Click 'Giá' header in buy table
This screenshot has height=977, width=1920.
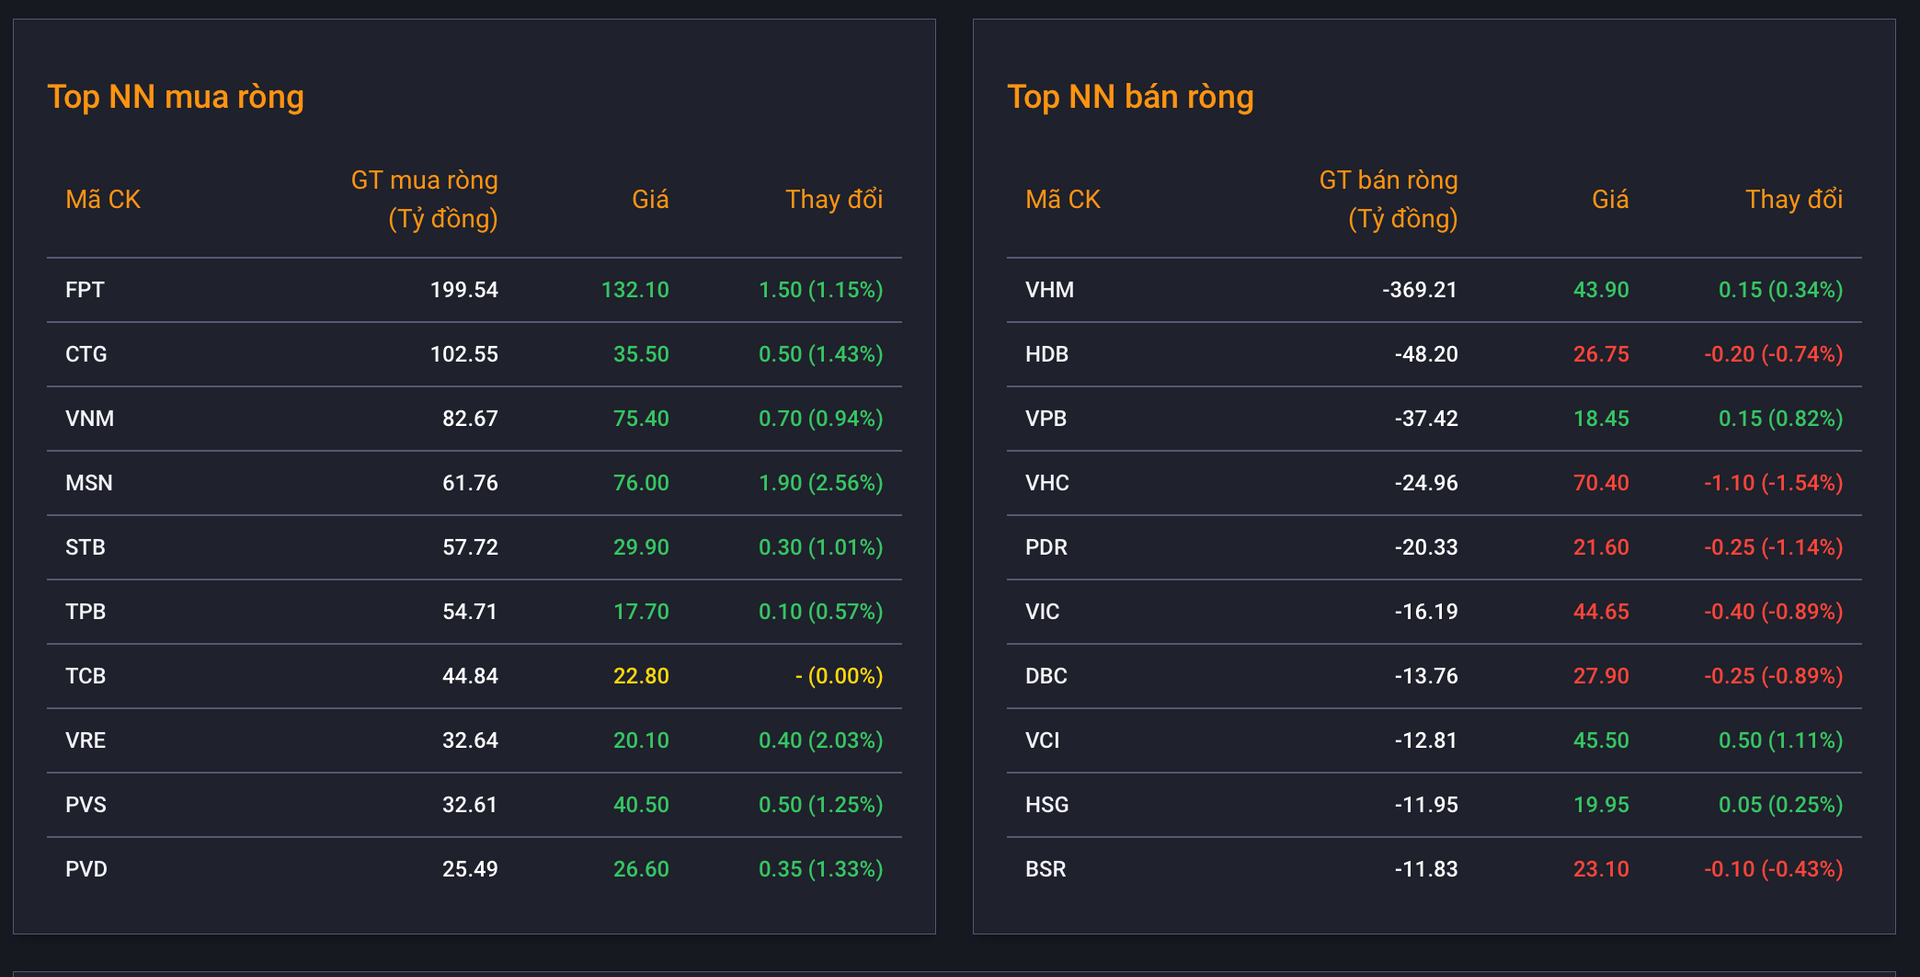(x=650, y=199)
